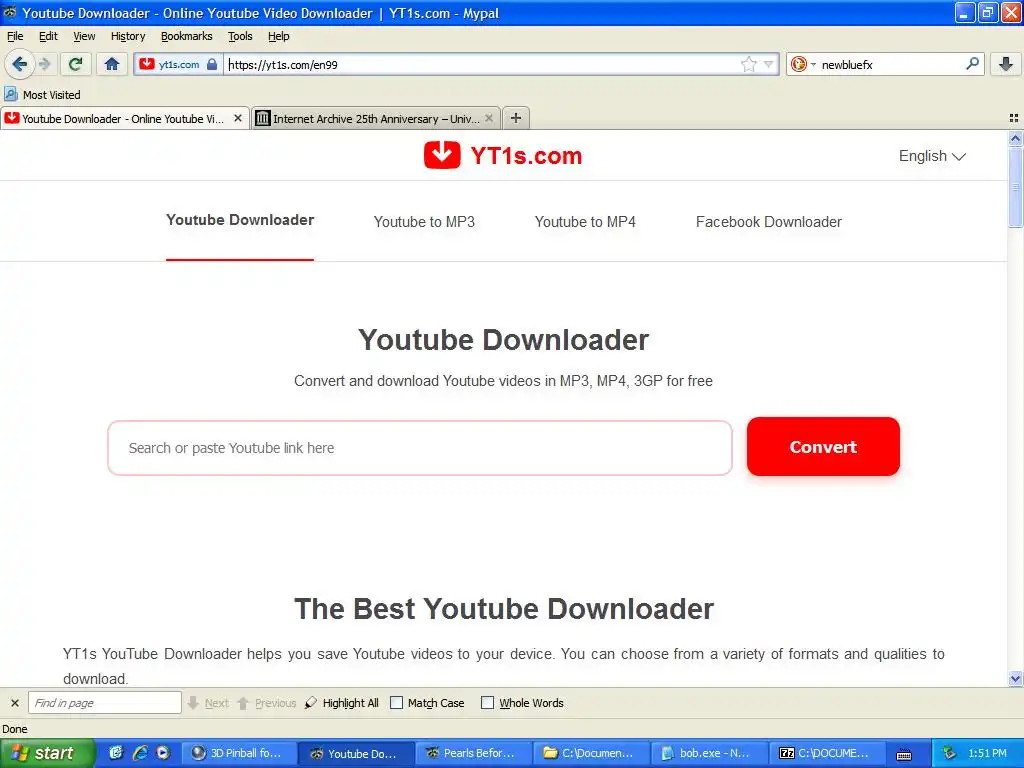Screen dimensions: 1024x768
Task: Switch to the Internet Archive 25th Anniversary tab
Action: click(x=376, y=118)
